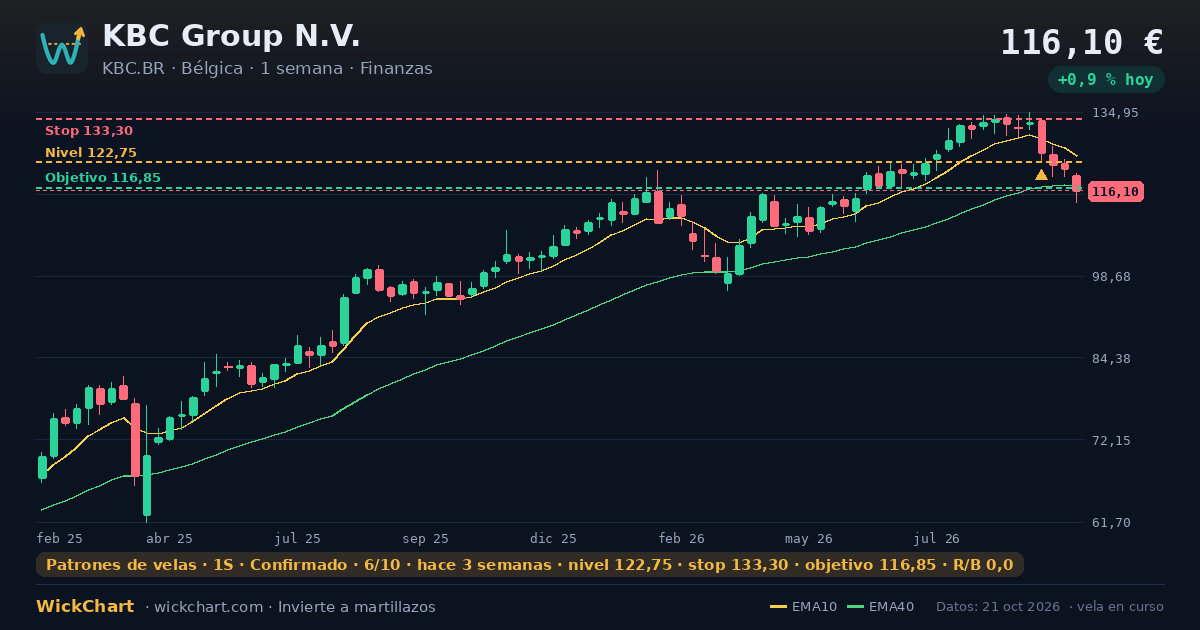Click the yellow EMA10 legend line swatch

point(778,607)
